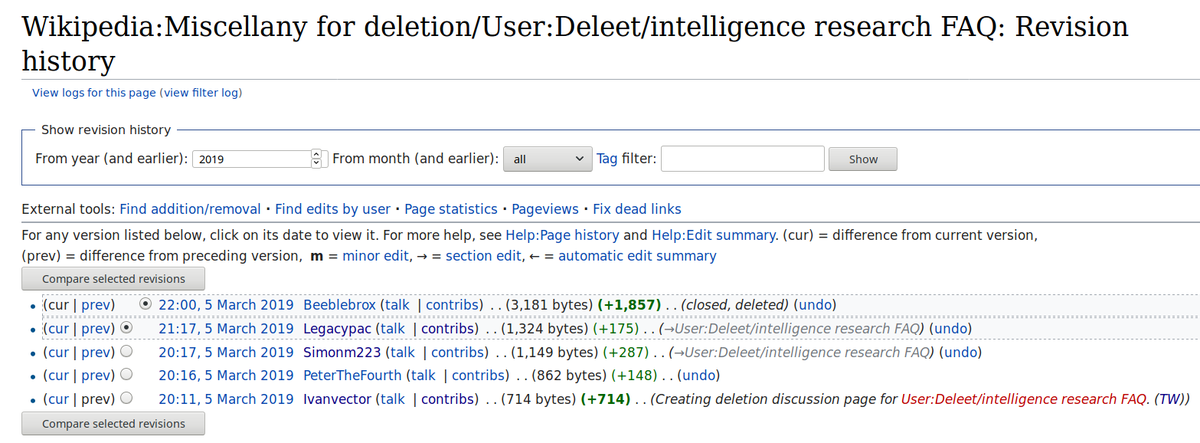Open the 'Find addition/removal' external tool
1200x443 pixels.
coord(190,209)
